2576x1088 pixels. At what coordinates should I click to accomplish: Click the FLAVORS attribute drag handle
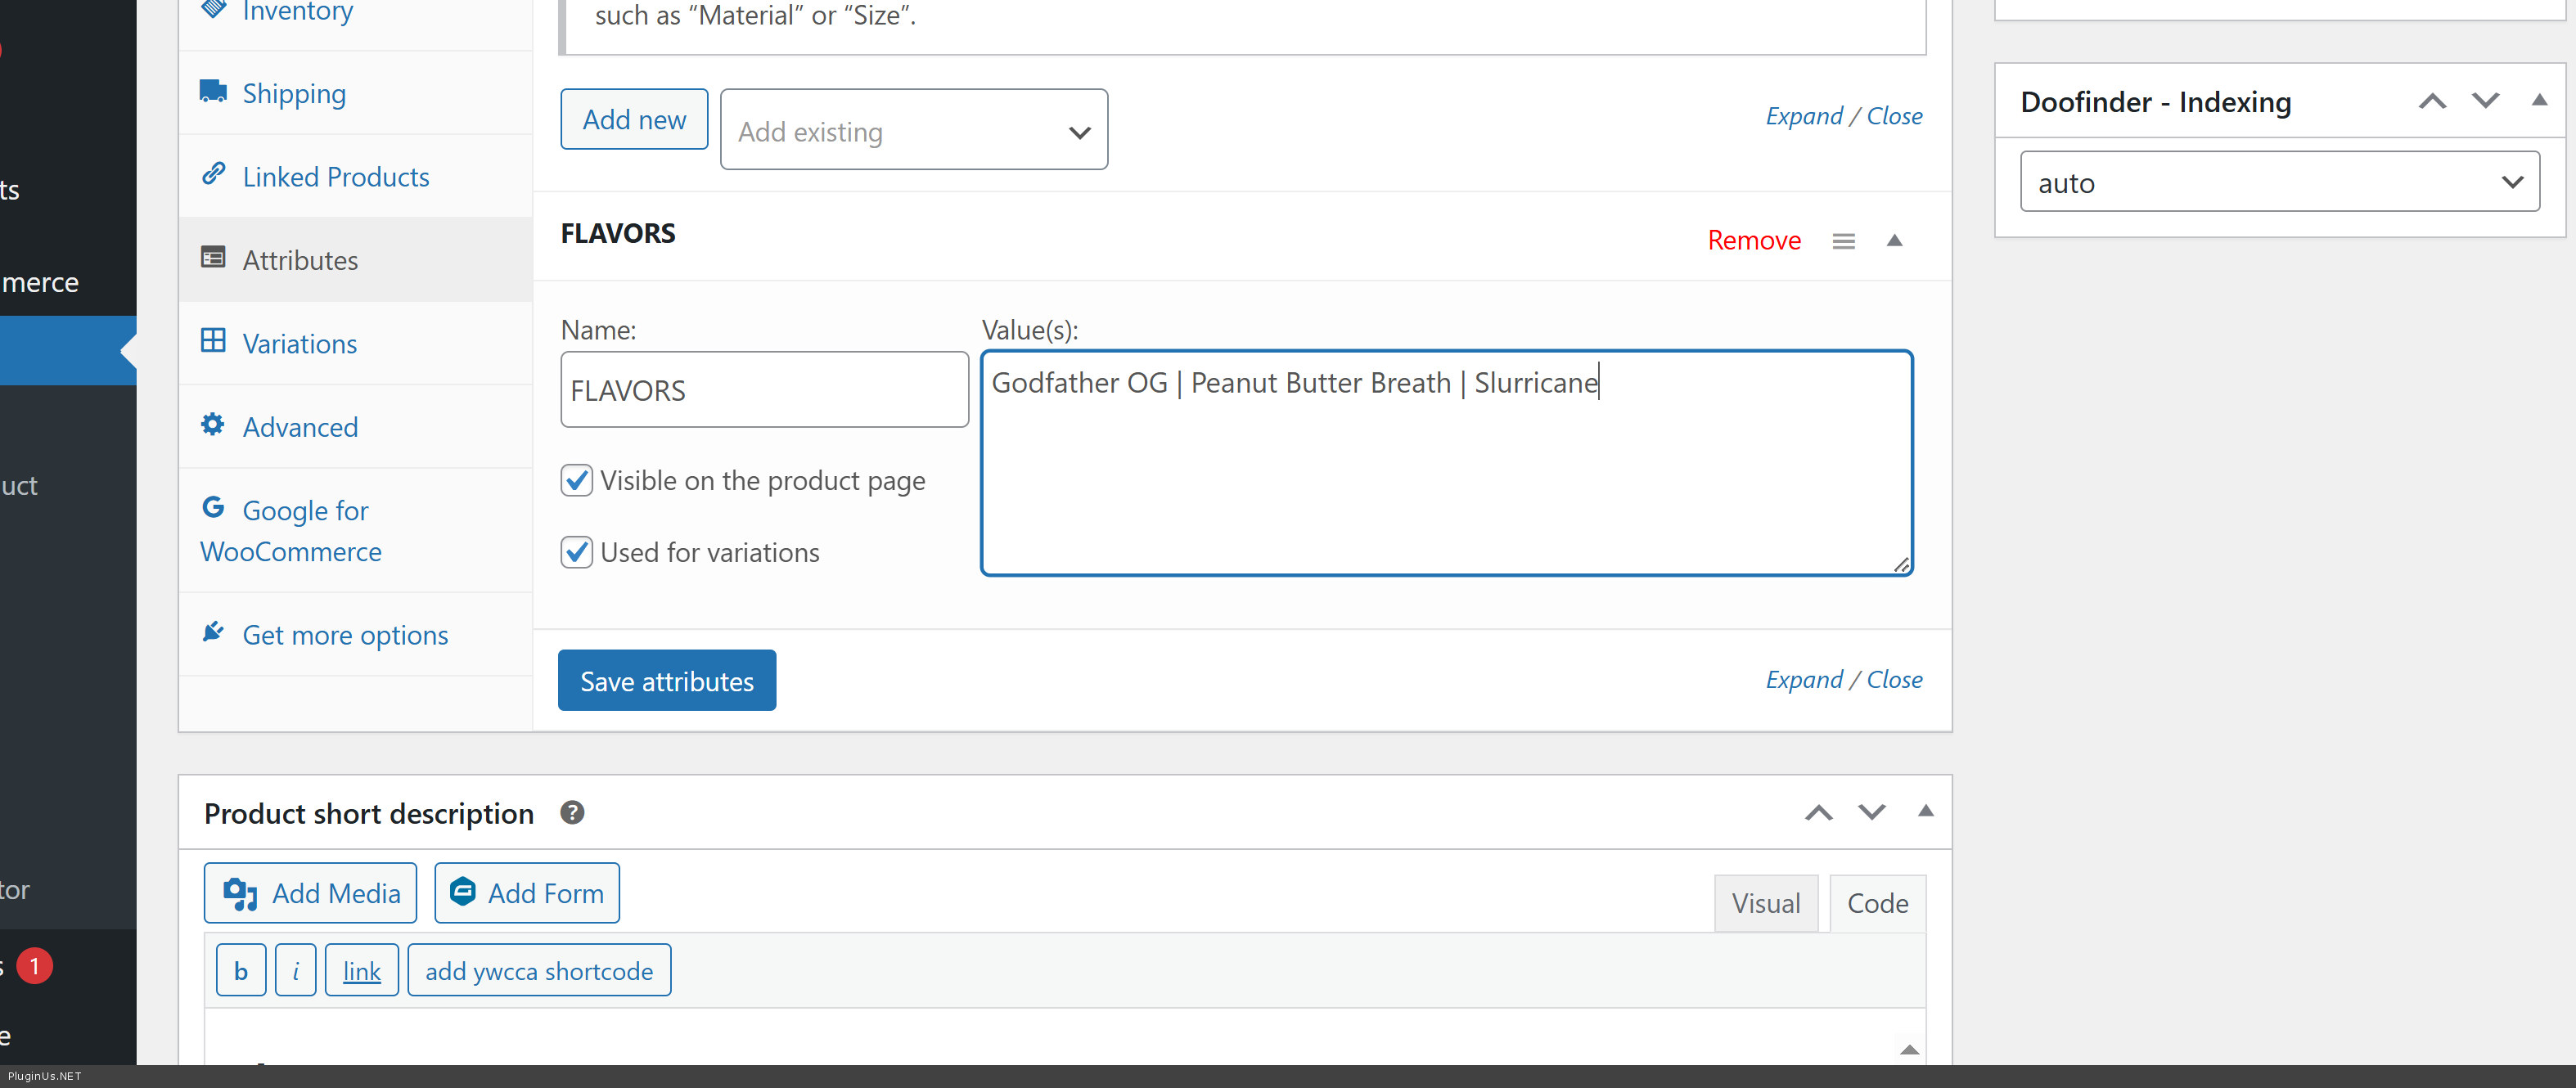[x=1843, y=241]
